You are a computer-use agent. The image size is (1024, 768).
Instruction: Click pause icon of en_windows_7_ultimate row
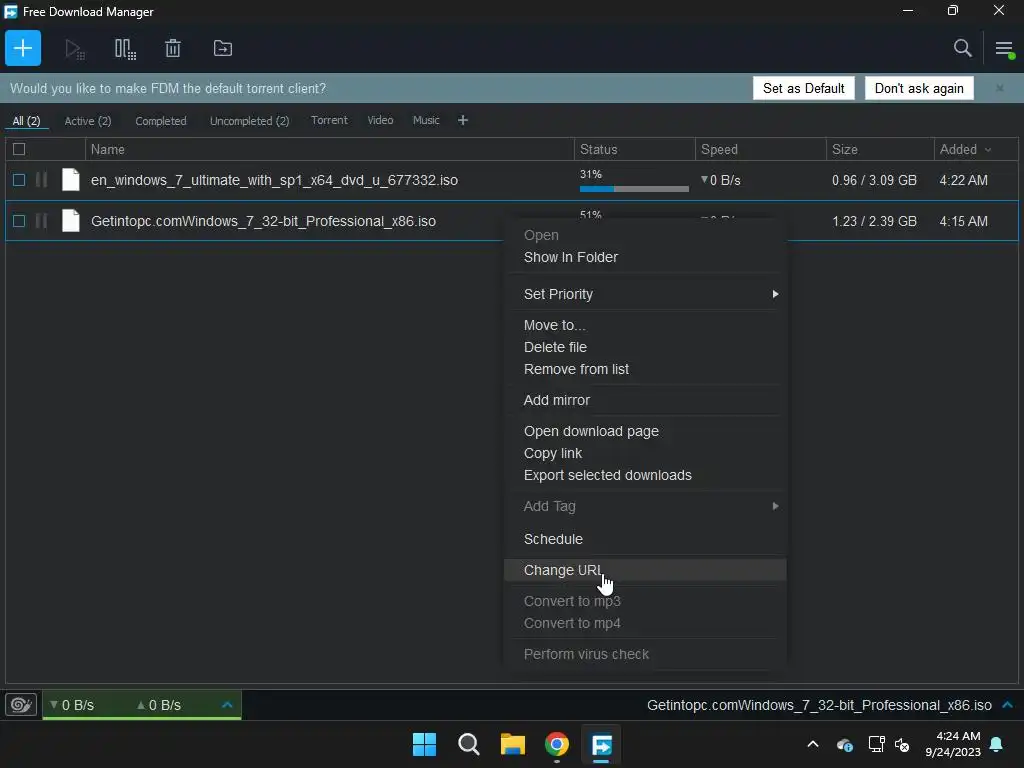pos(41,180)
